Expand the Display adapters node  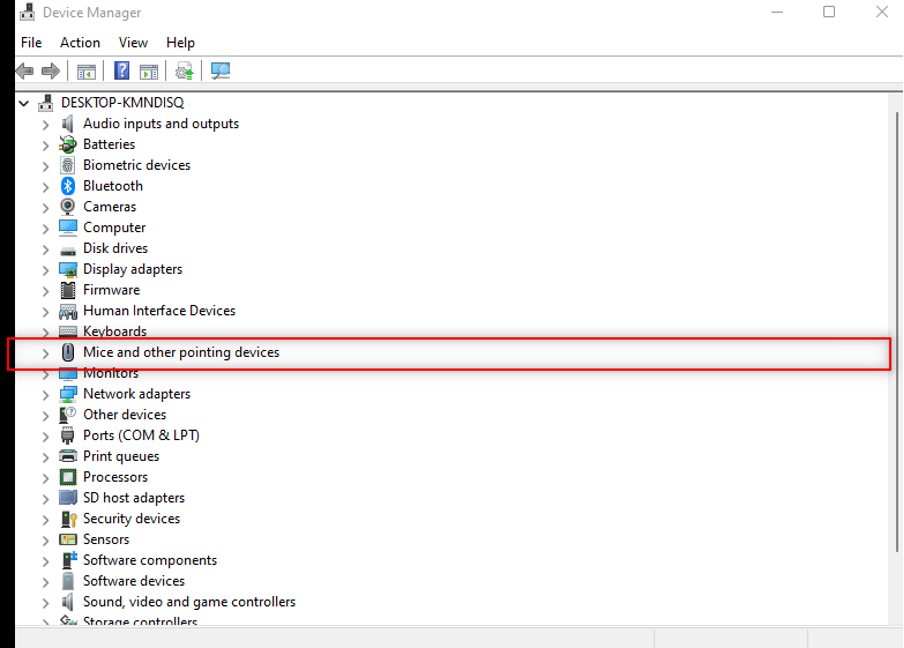pos(45,270)
